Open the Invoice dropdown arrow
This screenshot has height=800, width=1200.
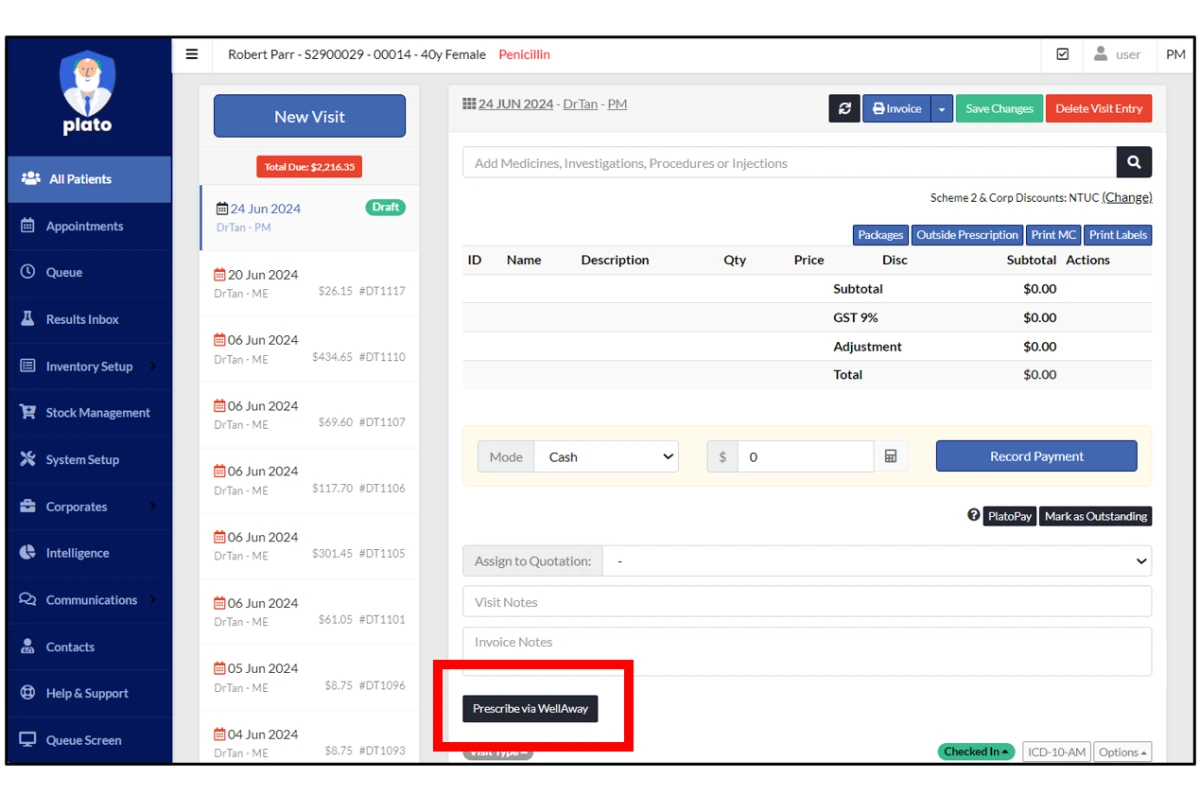tap(941, 109)
